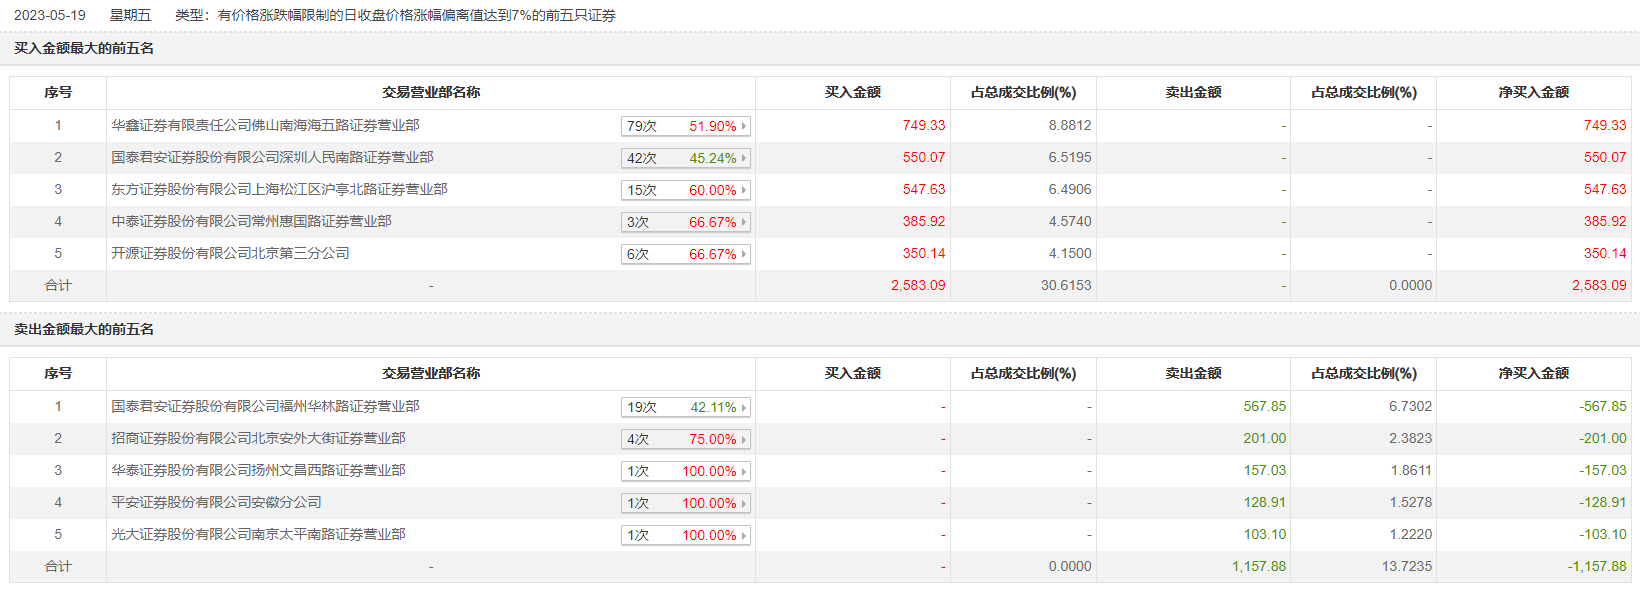Click 国泰君安证券福州华林路证券营业部 link

(265, 406)
